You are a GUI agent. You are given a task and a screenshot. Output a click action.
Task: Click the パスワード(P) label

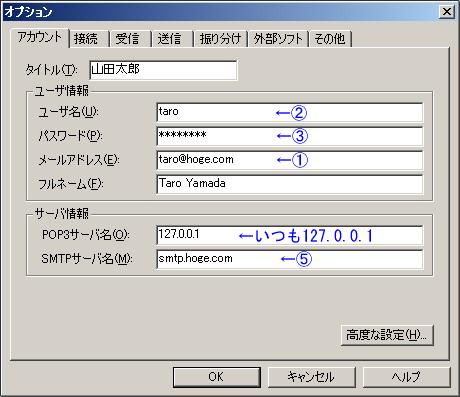point(70,136)
